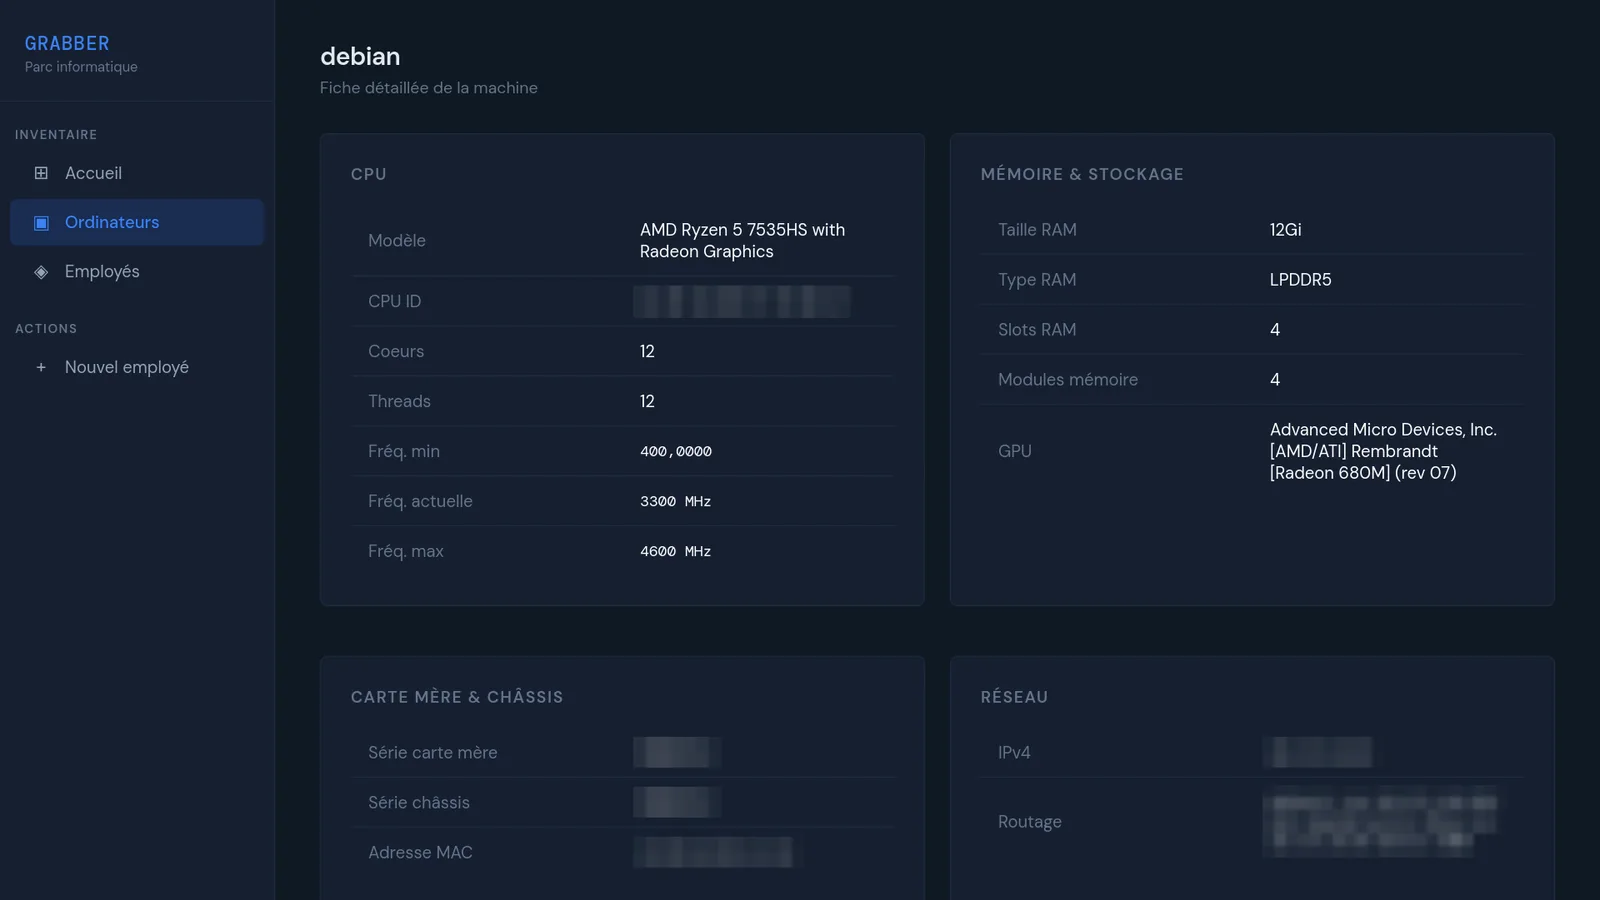This screenshot has width=1600, height=900.
Task: Click the Employés diamond icon
Action: pos(41,271)
